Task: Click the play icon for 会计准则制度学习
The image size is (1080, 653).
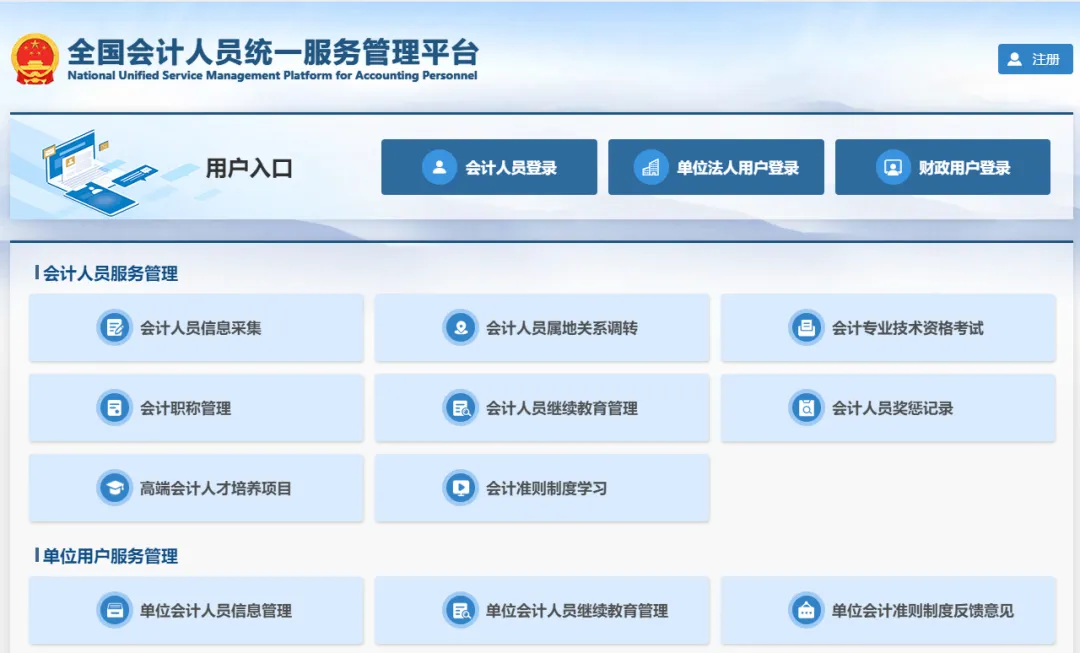Action: coord(460,487)
